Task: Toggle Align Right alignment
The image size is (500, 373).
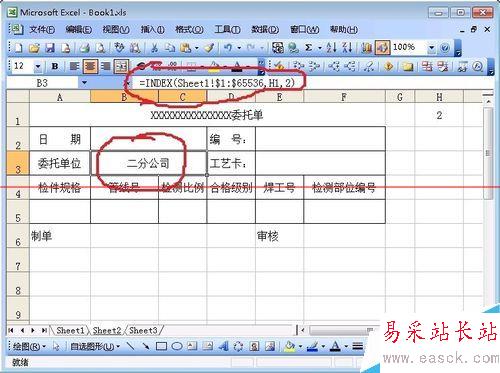Action: click(105, 66)
